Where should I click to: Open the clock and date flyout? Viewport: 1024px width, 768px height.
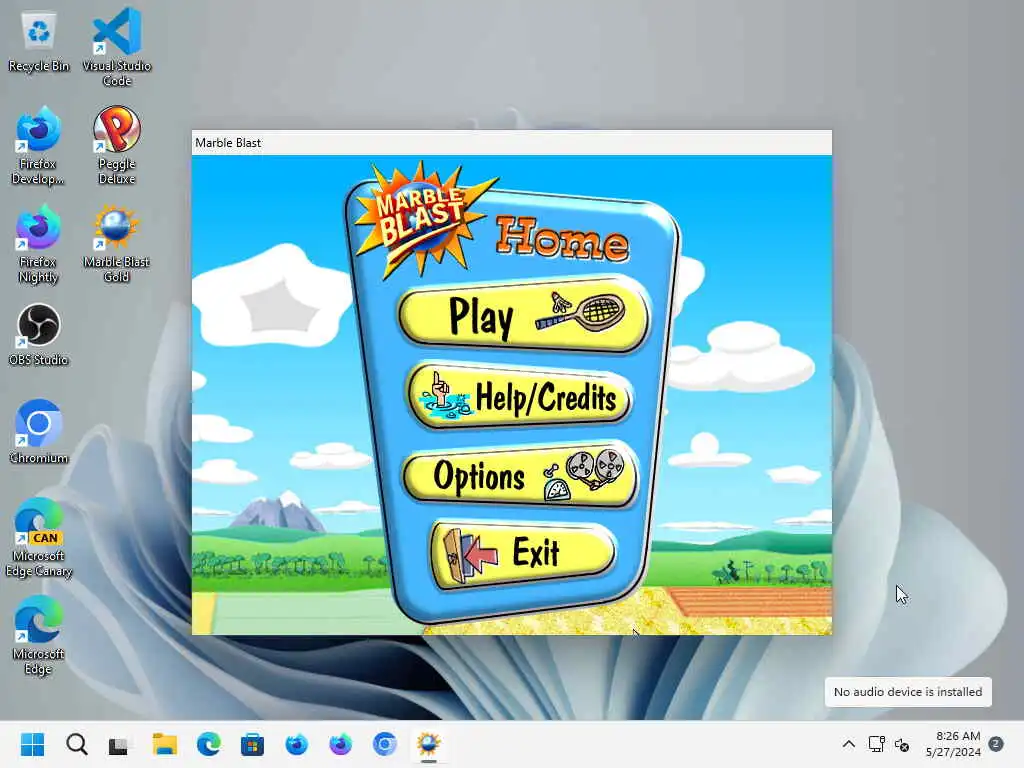pos(953,744)
